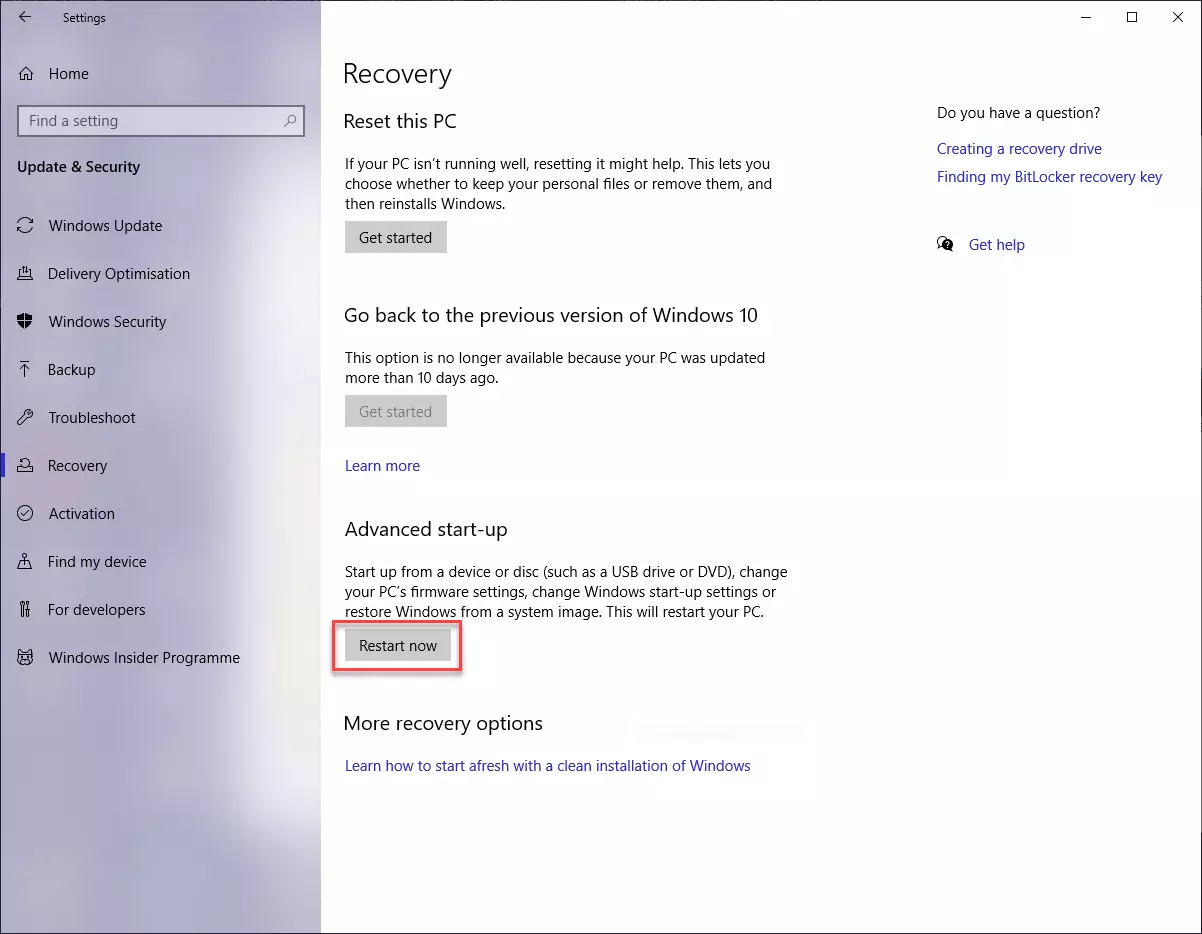Click the Activation checkmark circle icon
The width and height of the screenshot is (1202, 934).
tap(26, 514)
